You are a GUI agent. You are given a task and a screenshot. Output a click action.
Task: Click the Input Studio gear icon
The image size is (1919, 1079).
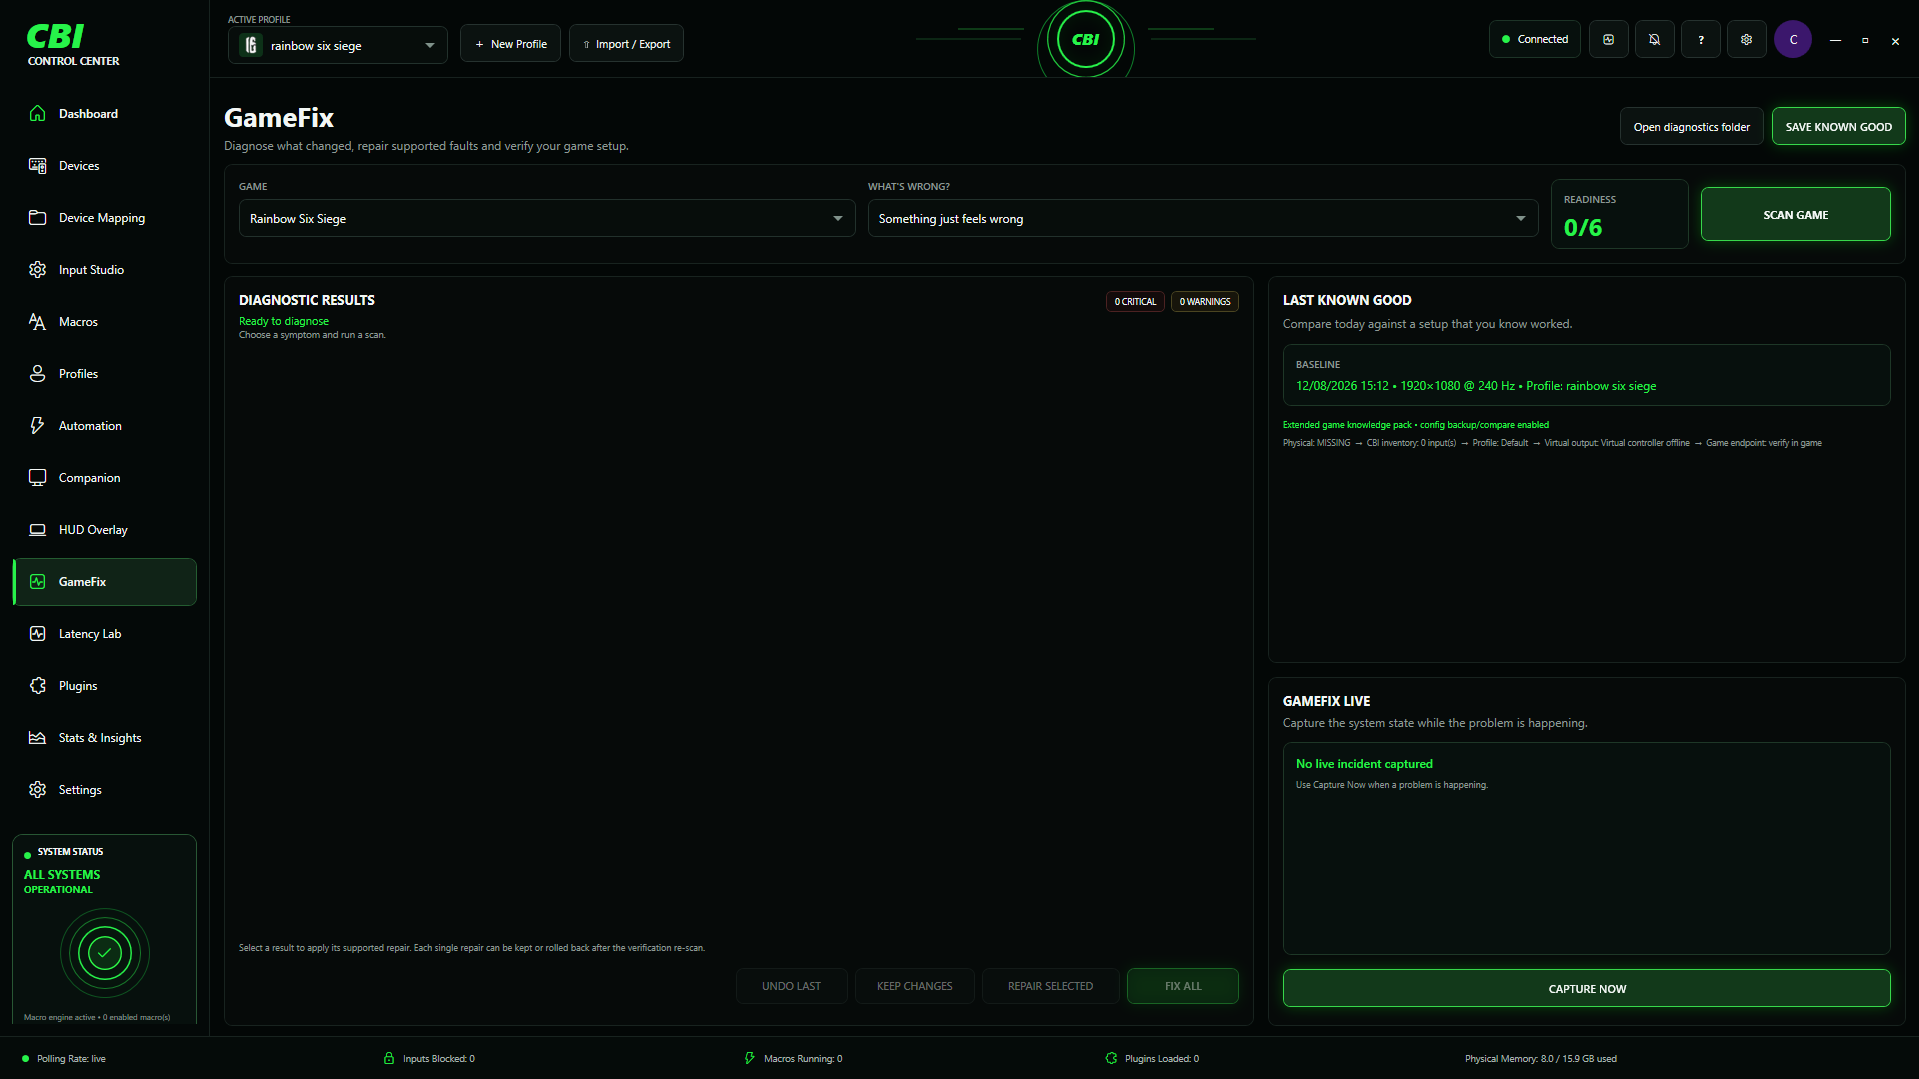(37, 270)
